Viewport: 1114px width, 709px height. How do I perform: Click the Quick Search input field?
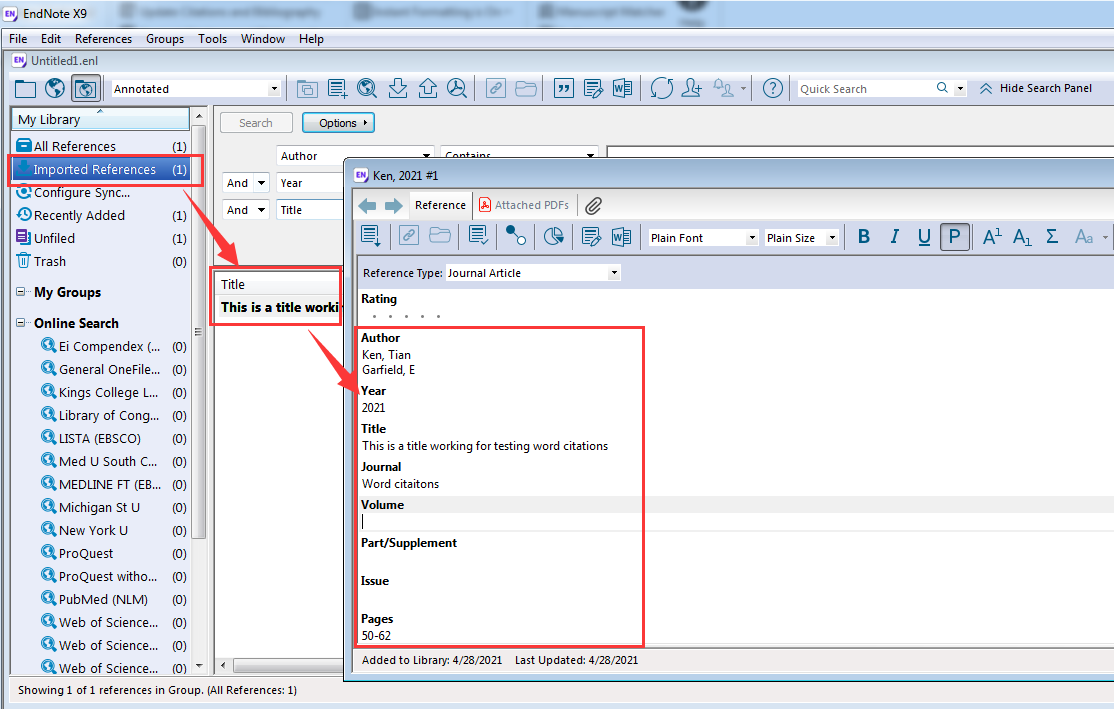pyautogui.click(x=866, y=89)
